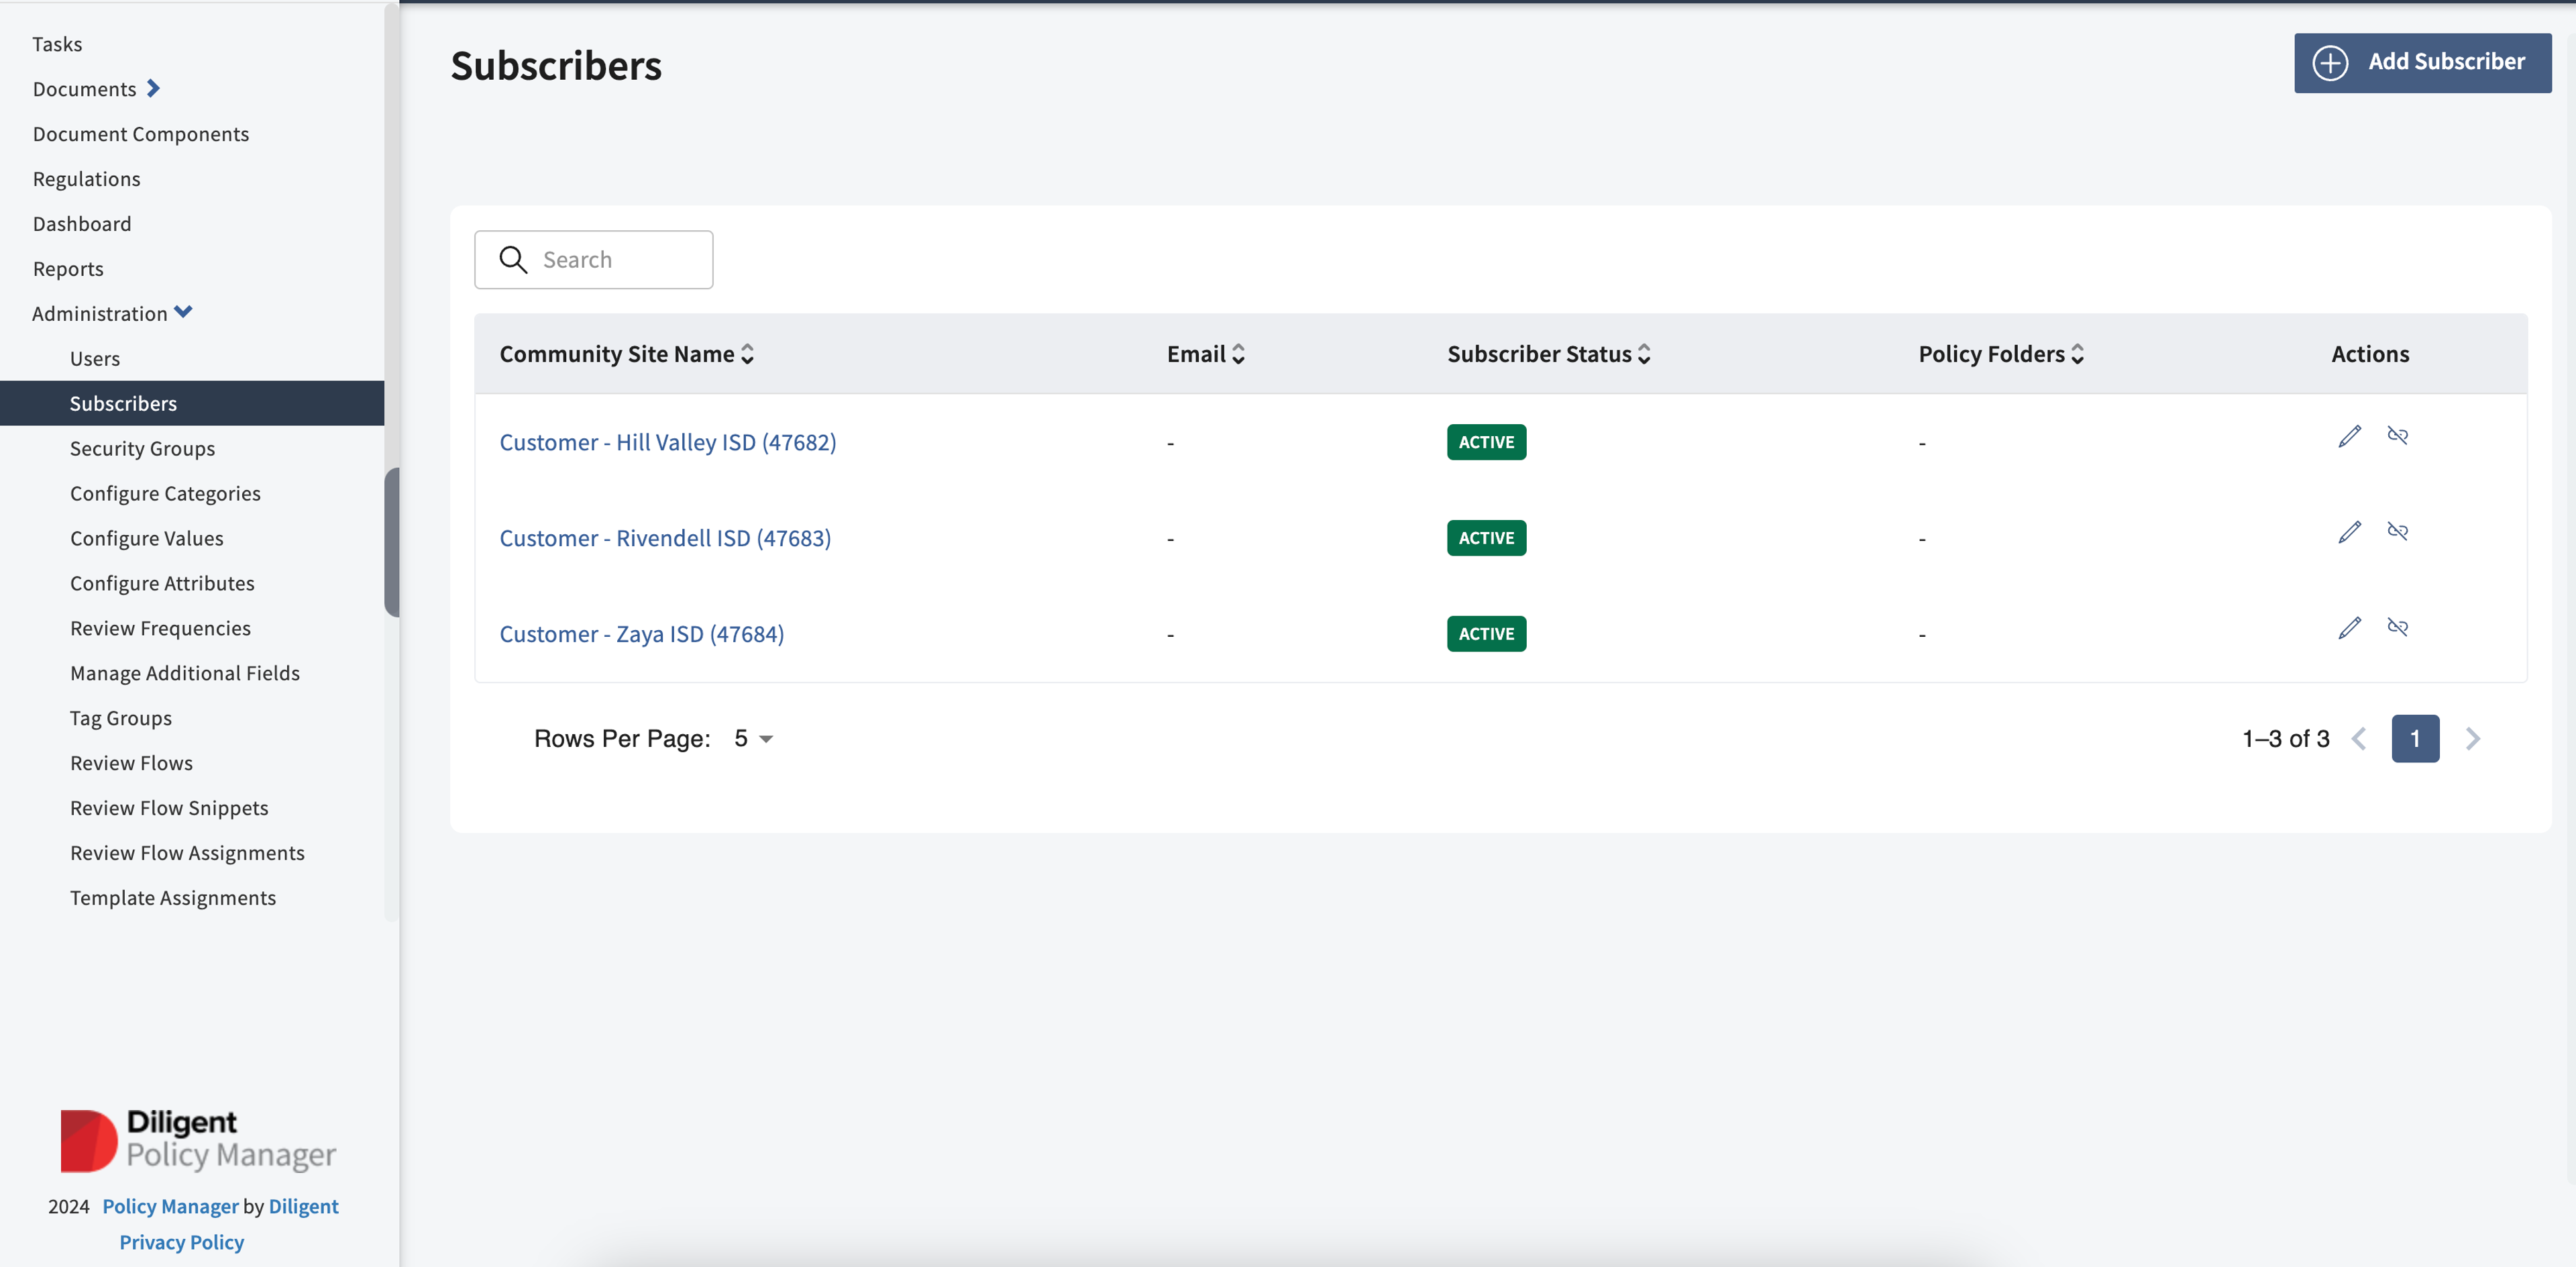
Task: Select page 1 pagination button
Action: (2415, 739)
